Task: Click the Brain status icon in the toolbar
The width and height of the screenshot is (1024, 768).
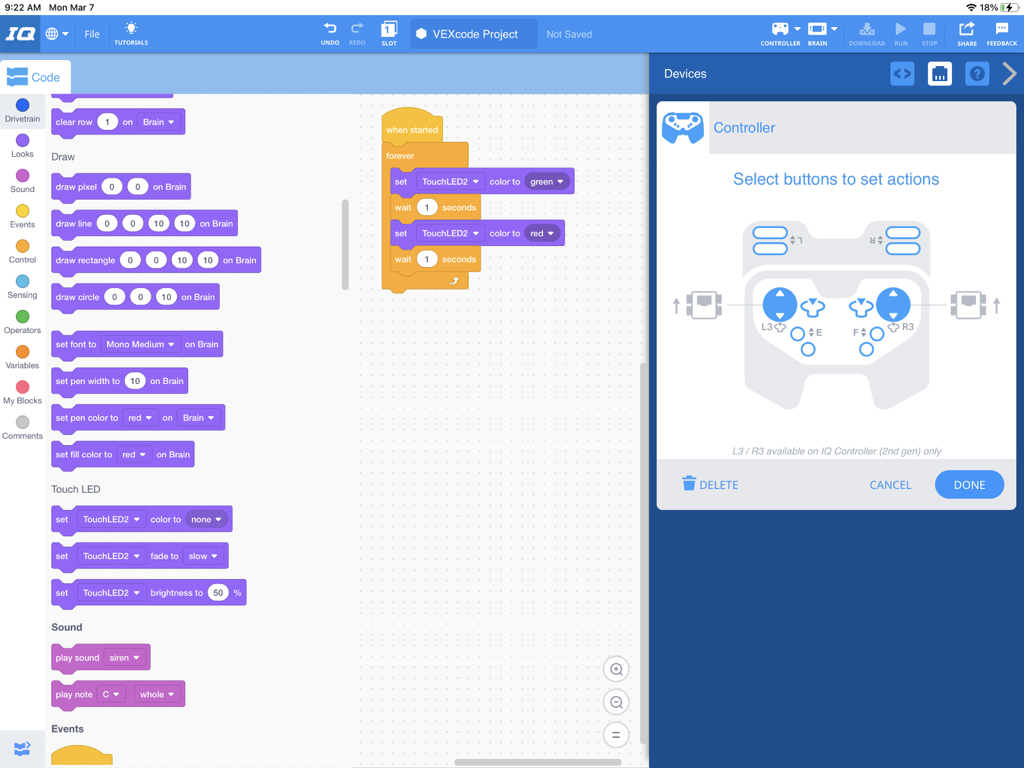Action: tap(818, 33)
